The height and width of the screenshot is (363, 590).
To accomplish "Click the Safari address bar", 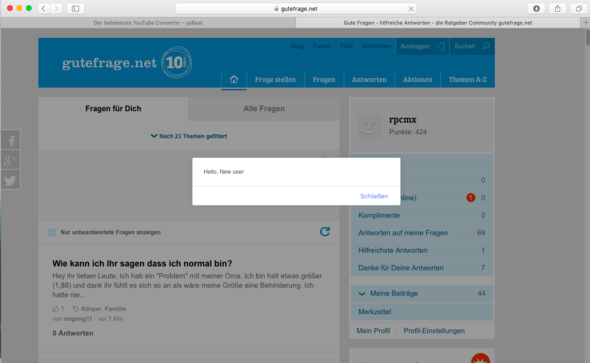I will (x=296, y=9).
